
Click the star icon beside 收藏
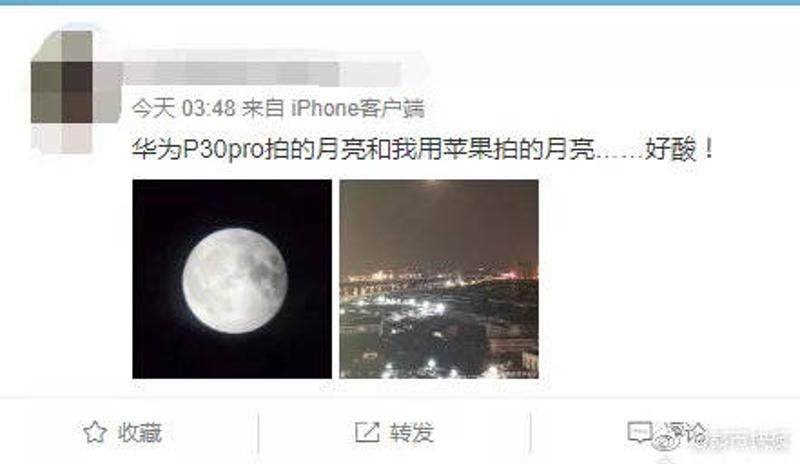95,433
